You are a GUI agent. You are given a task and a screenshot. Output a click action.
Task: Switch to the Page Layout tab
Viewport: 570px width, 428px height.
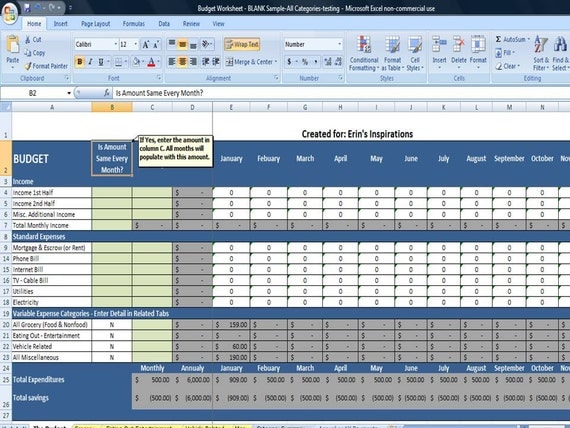[x=95, y=24]
